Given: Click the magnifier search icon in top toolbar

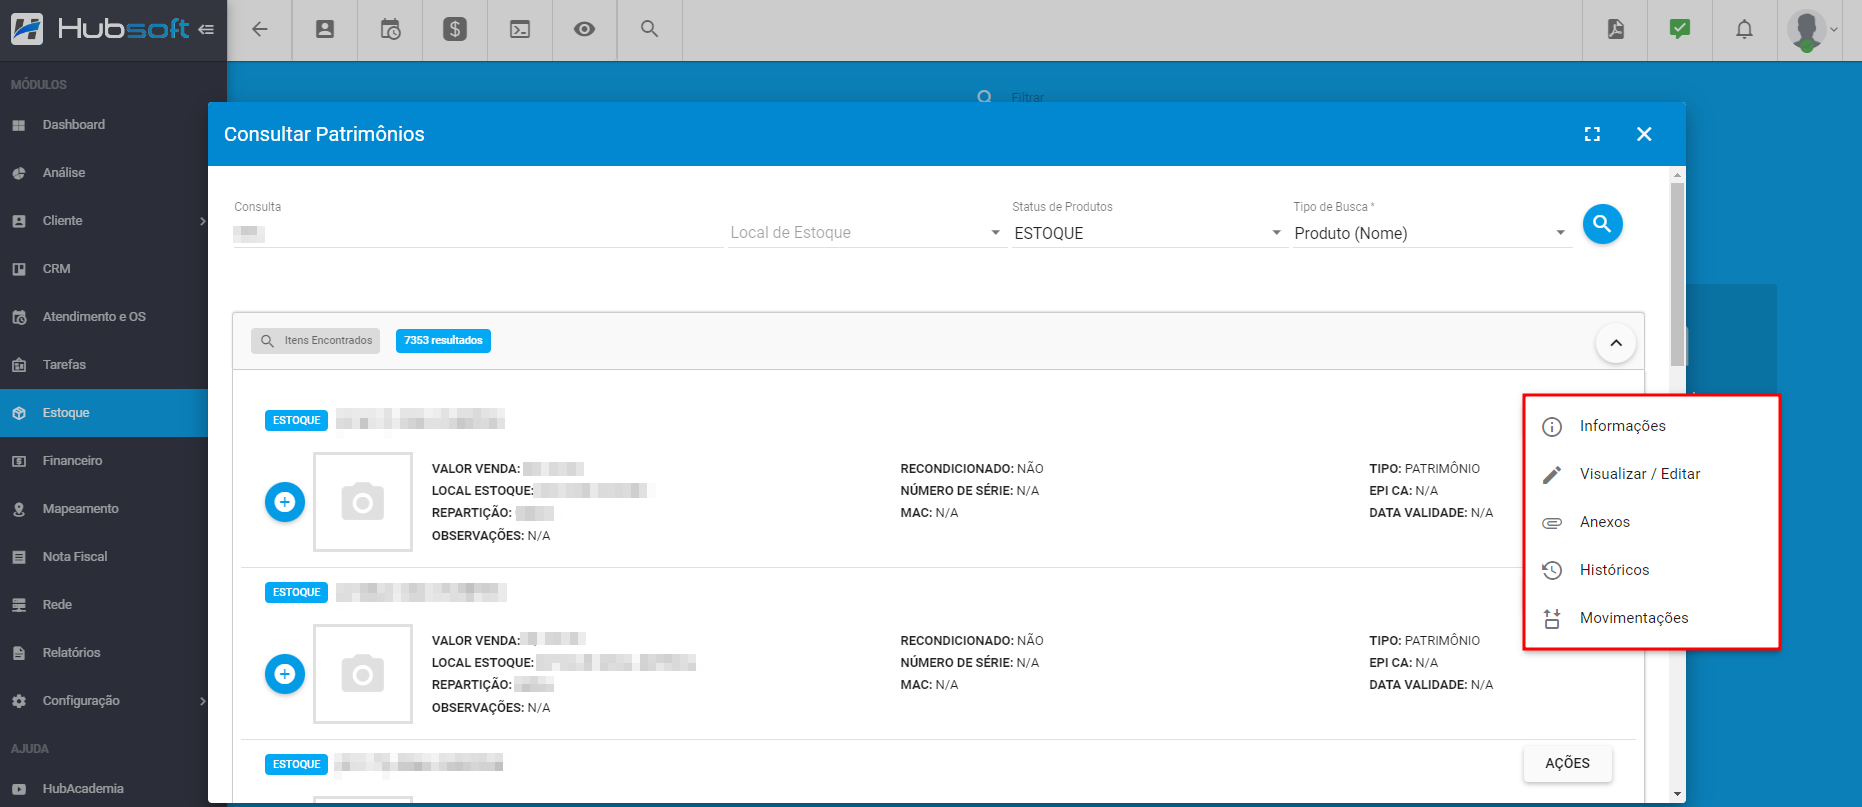Looking at the screenshot, I should [650, 29].
